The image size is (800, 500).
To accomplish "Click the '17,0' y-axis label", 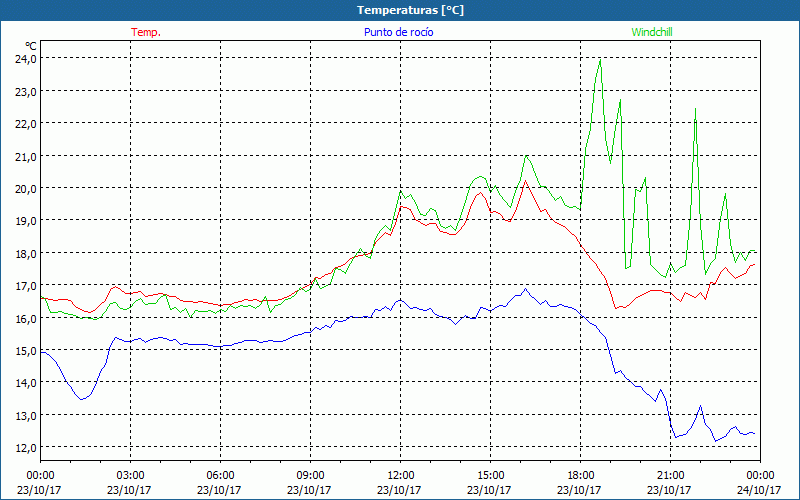I will tap(26, 285).
